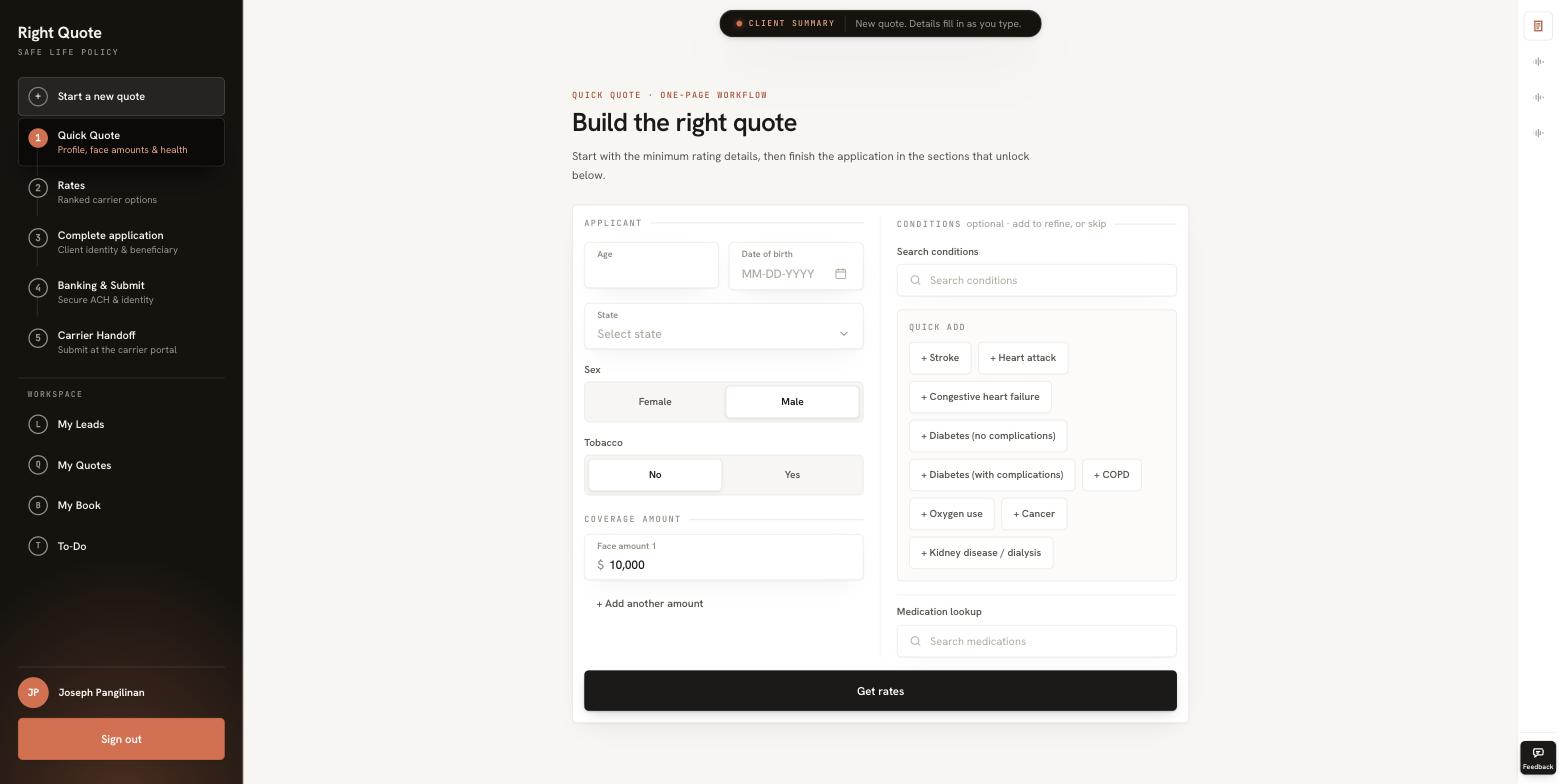
Task: Go to Quick Quote step
Action: click(121, 142)
